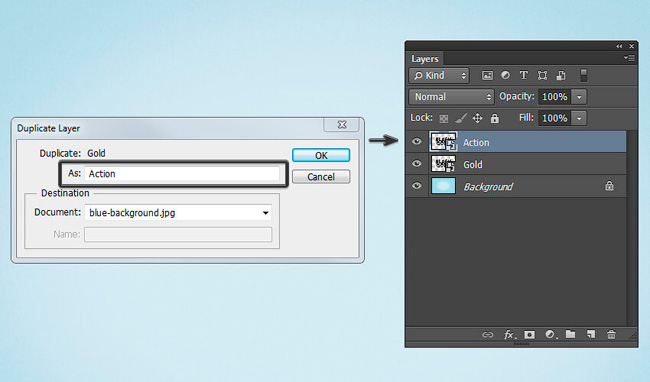The width and height of the screenshot is (650, 382).
Task: Delete layer trash icon
Action: 611,334
